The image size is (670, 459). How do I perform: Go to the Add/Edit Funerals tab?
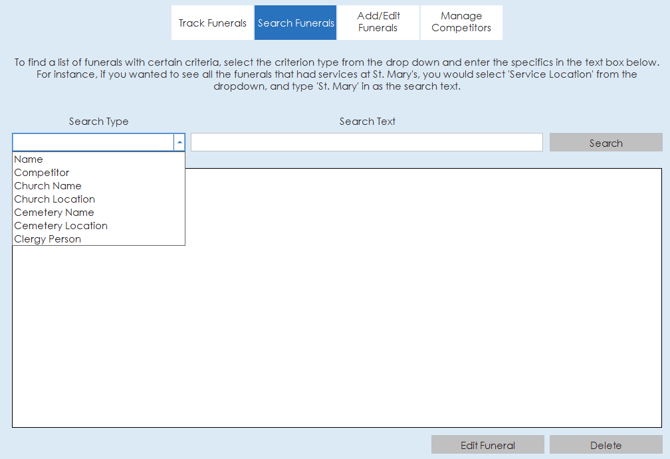[378, 22]
